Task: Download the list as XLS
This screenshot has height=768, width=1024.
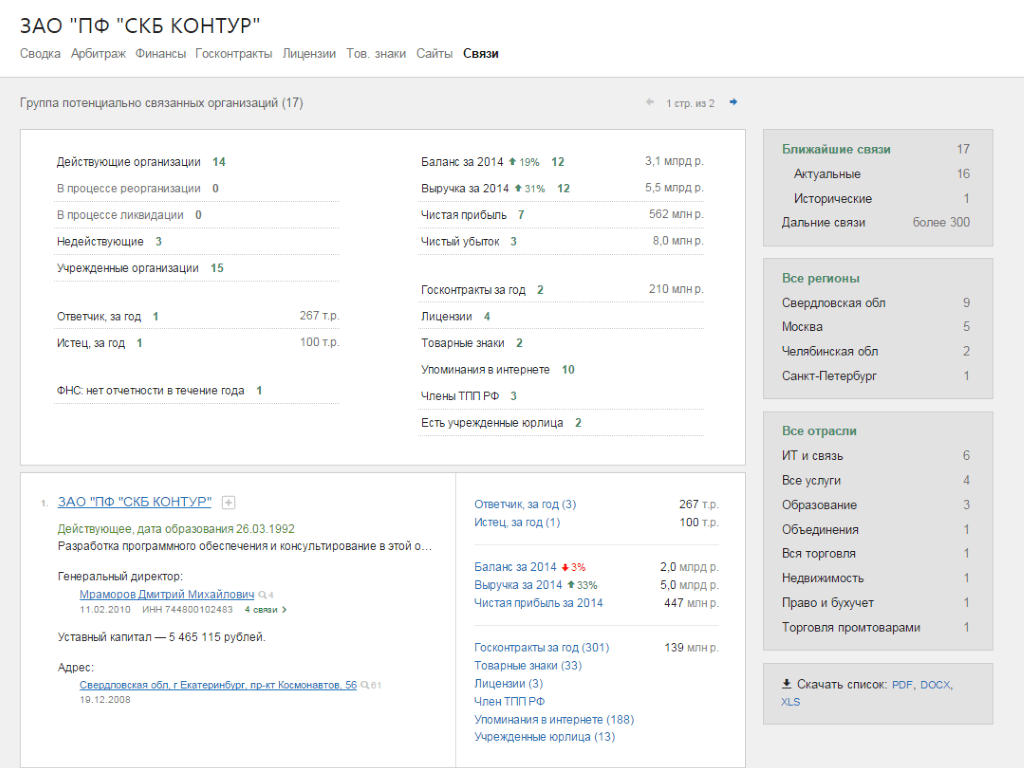Action: [790, 702]
